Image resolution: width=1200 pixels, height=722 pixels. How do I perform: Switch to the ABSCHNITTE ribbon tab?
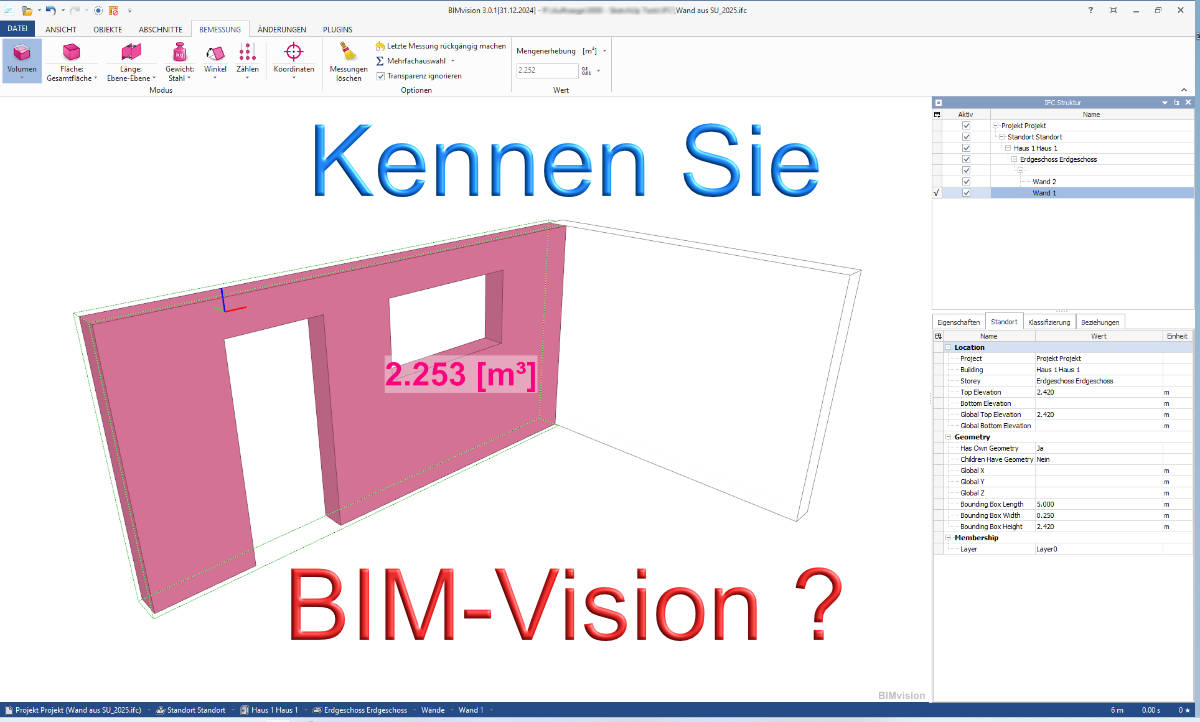click(159, 29)
